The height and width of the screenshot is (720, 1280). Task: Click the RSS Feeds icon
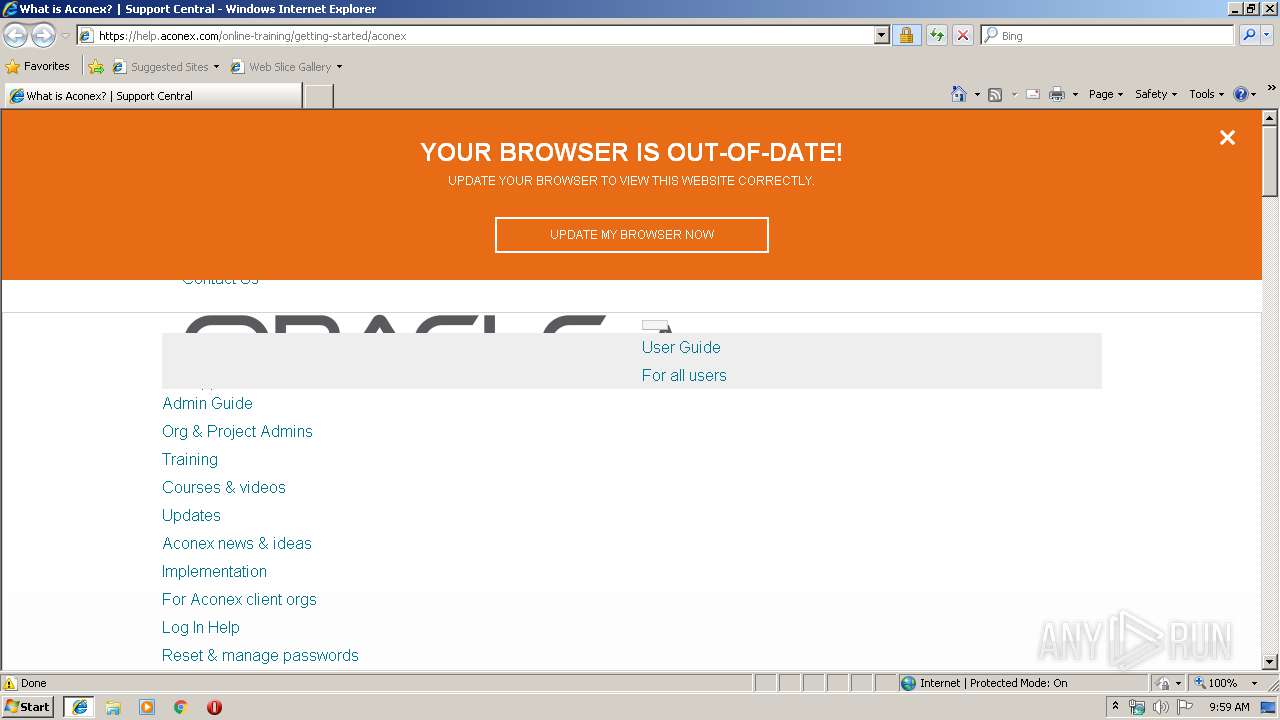(995, 94)
